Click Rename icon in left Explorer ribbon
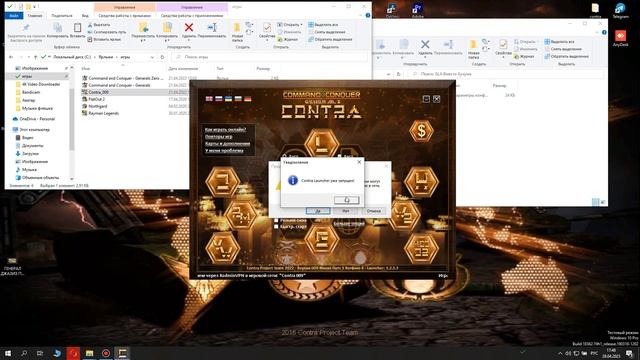 [x=212, y=28]
